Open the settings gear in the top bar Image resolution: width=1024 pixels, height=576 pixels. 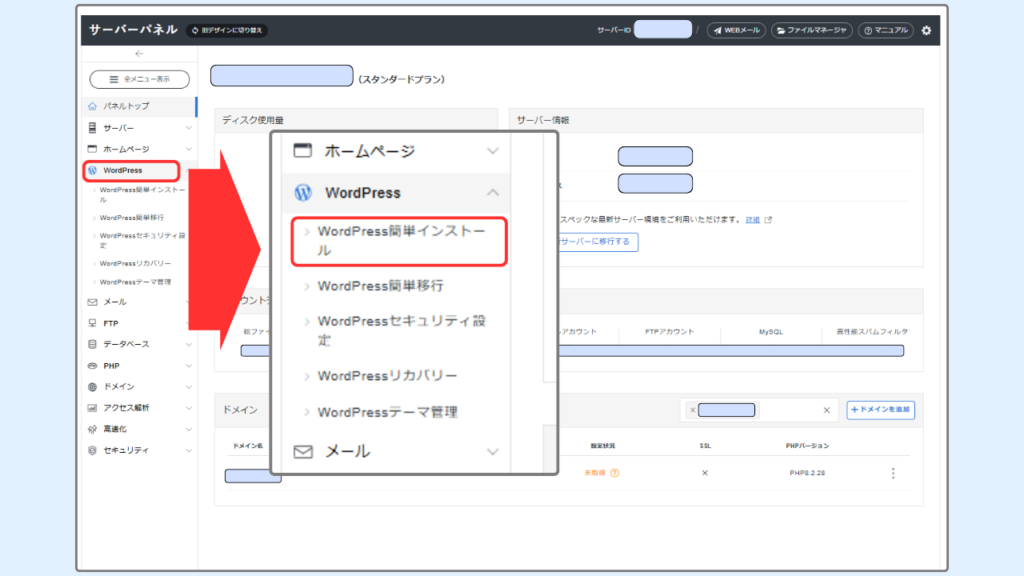925,30
